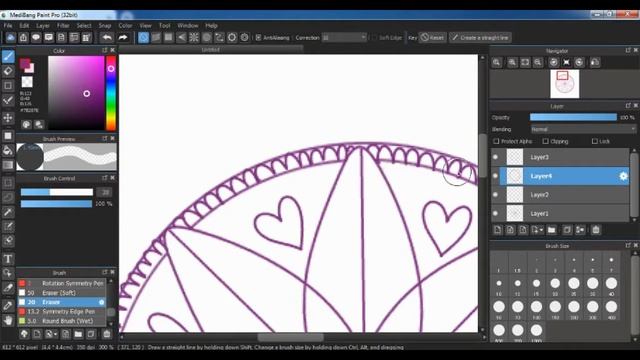Select the Brush tool in left toolbar

[8, 56]
